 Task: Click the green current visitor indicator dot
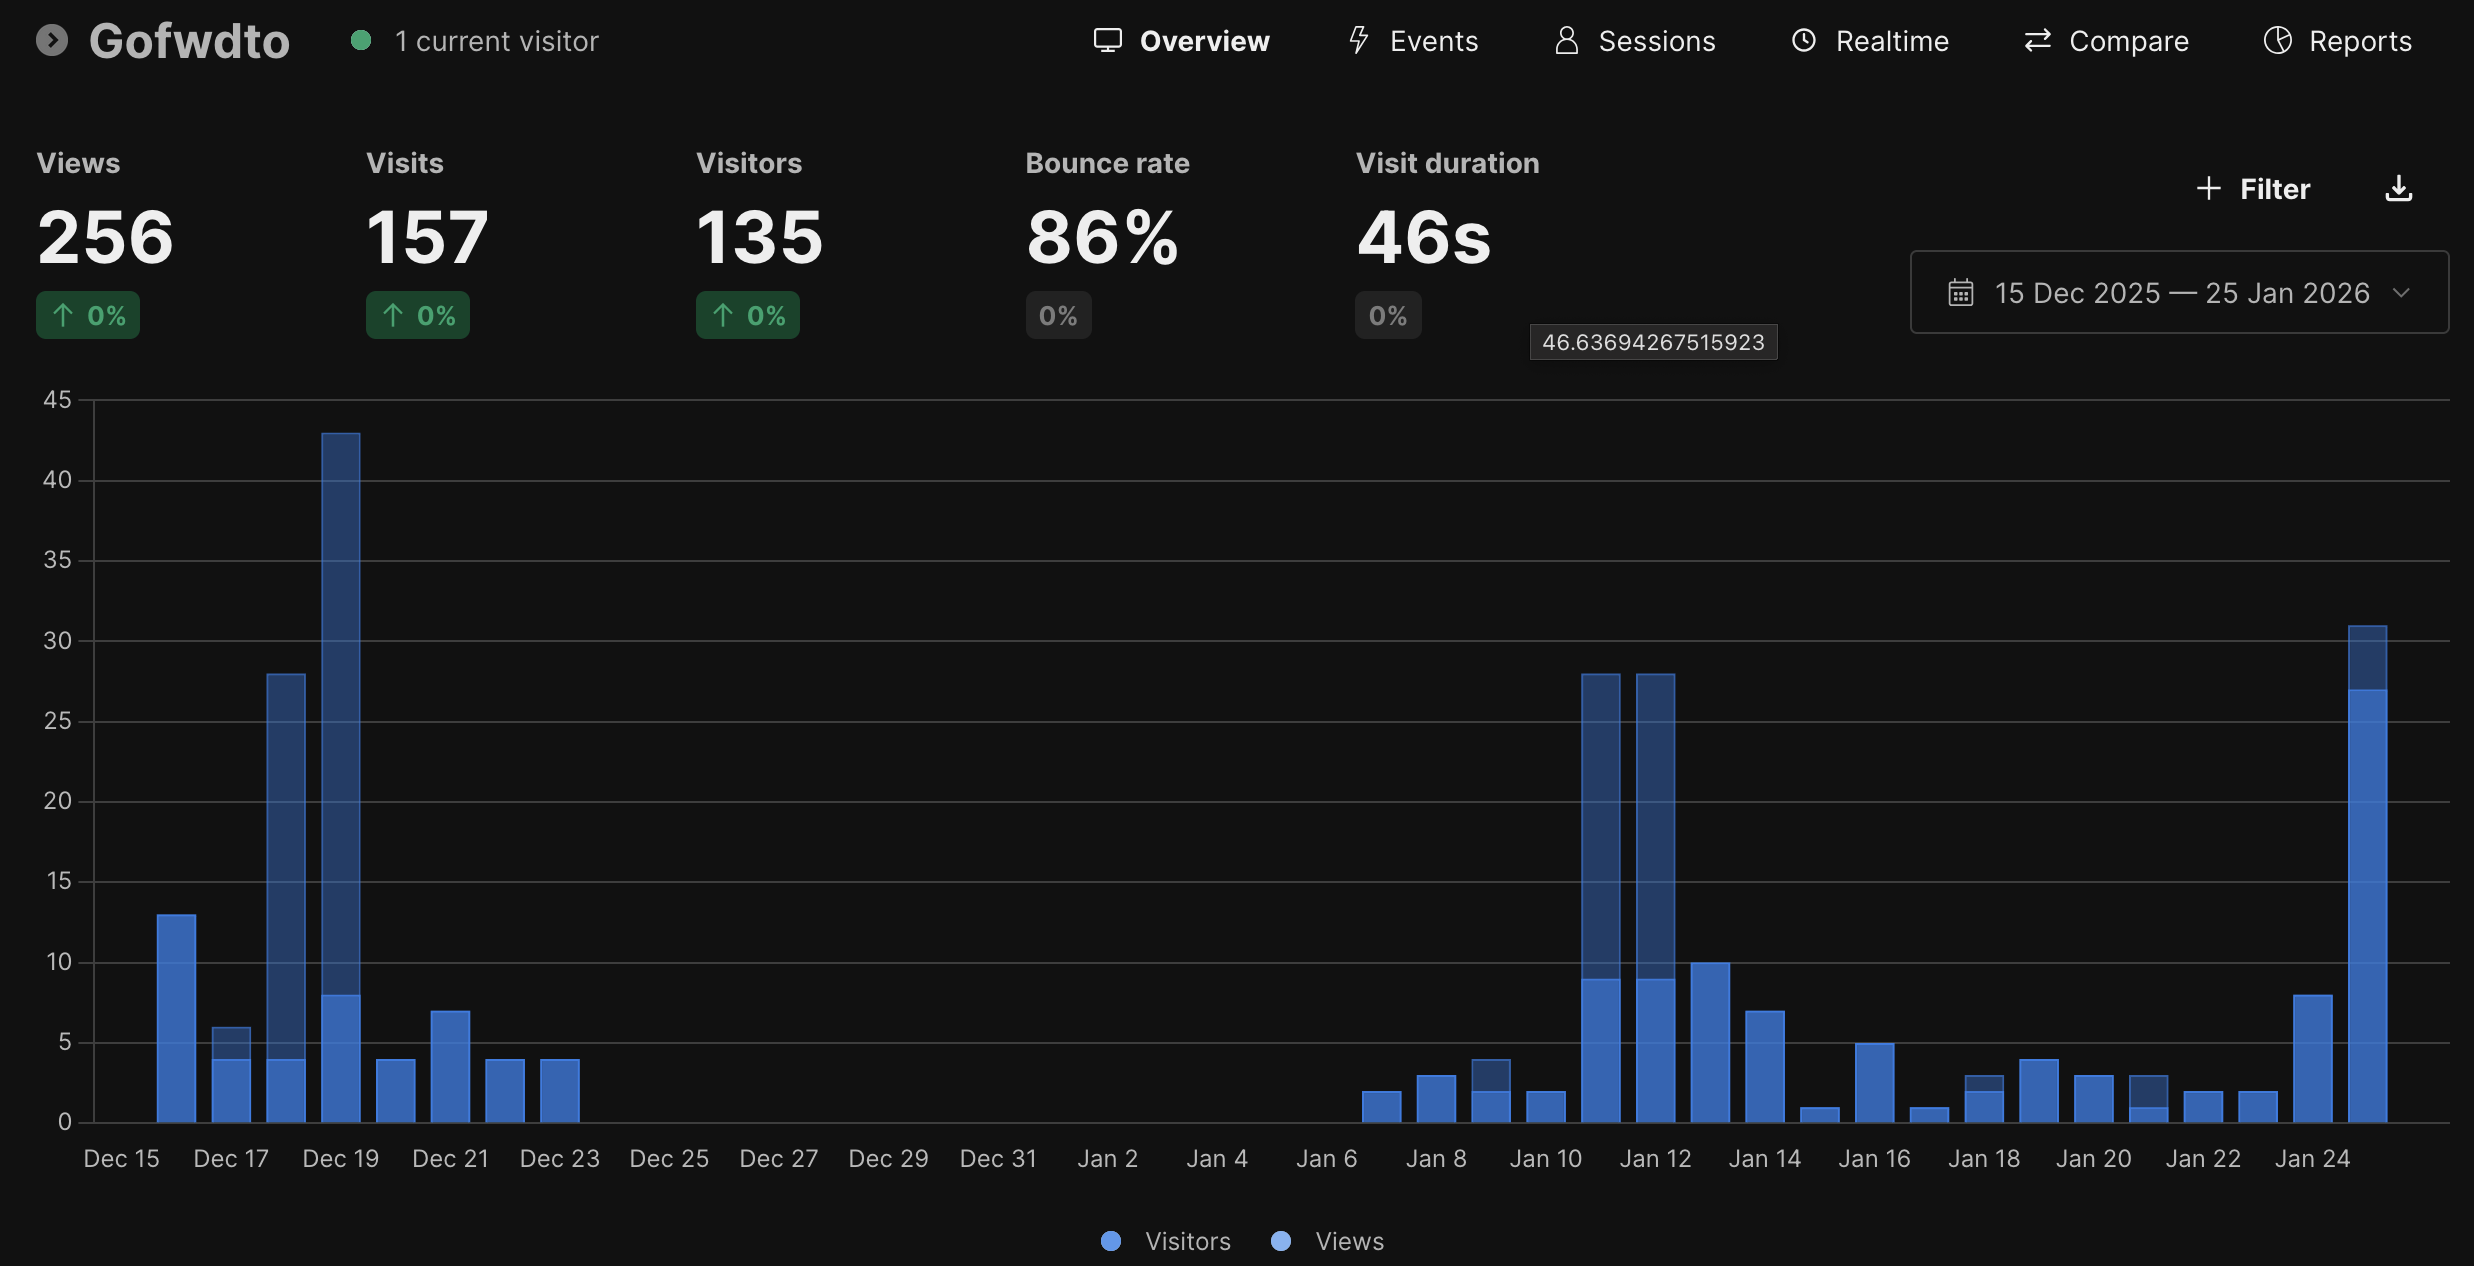click(361, 40)
